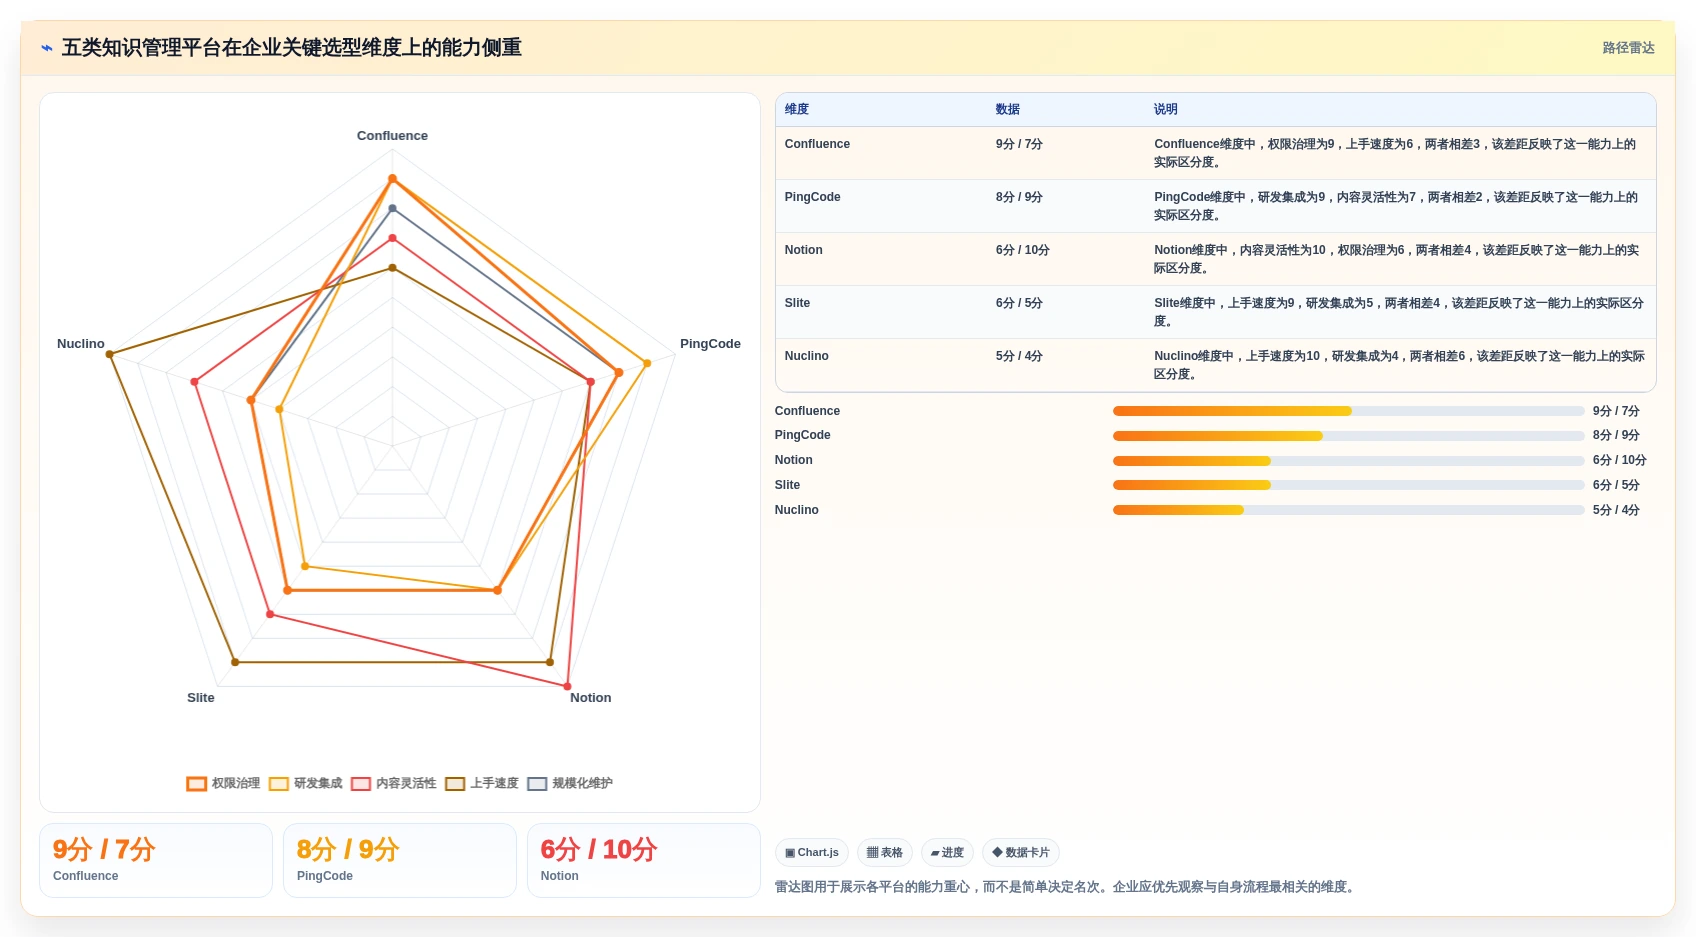Click the 进度 chip

pyautogui.click(x=947, y=853)
